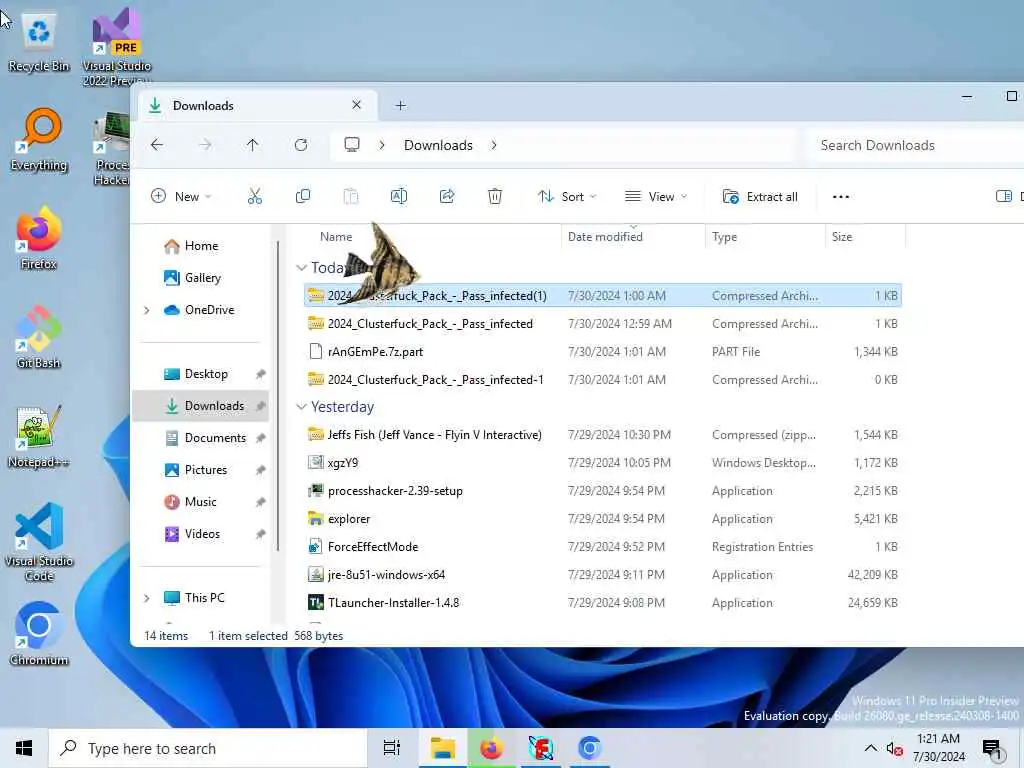This screenshot has height=768, width=1024.
Task: Click the taskbar search box
Action: 208,748
